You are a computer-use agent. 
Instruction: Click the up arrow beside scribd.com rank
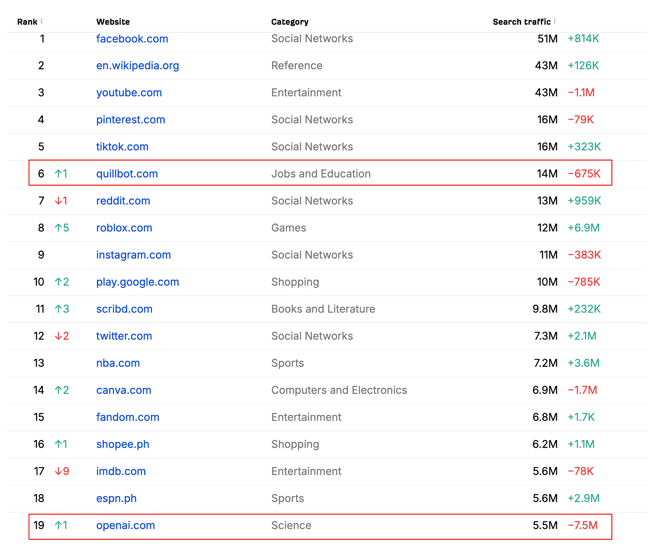point(58,309)
